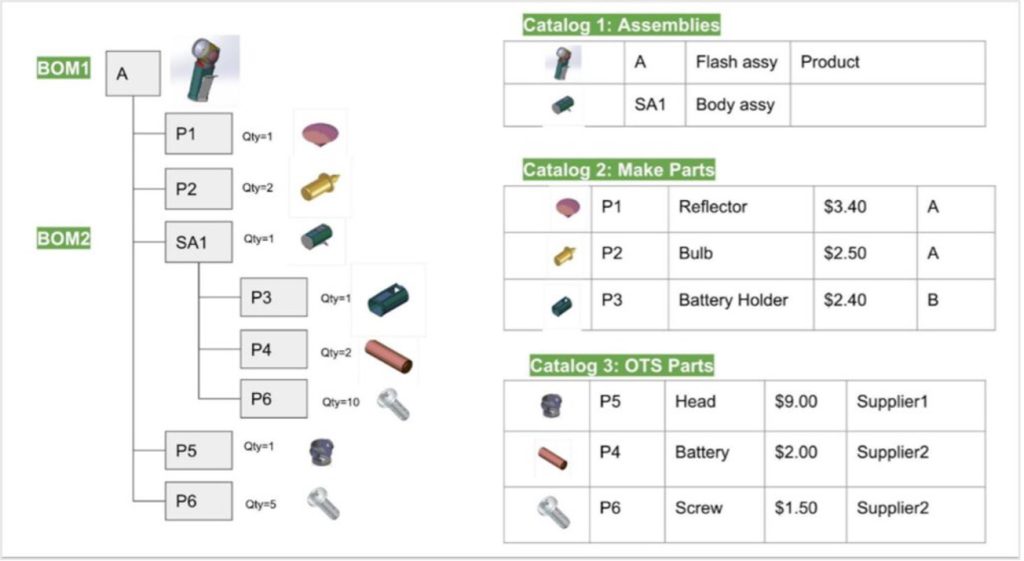Click the flash assy thumbnail in Catalog 1
The image size is (1024, 561).
click(562, 63)
